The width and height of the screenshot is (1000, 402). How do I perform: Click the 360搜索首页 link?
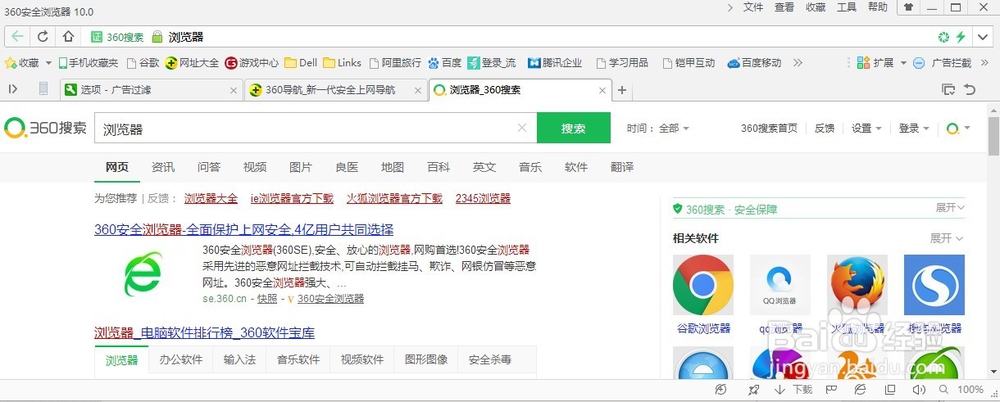pyautogui.click(x=769, y=128)
